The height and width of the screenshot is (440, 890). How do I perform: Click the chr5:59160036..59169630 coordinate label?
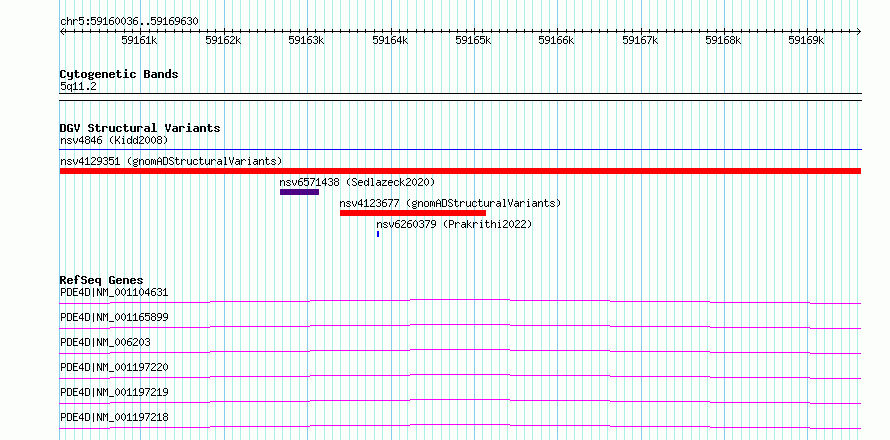[129, 22]
